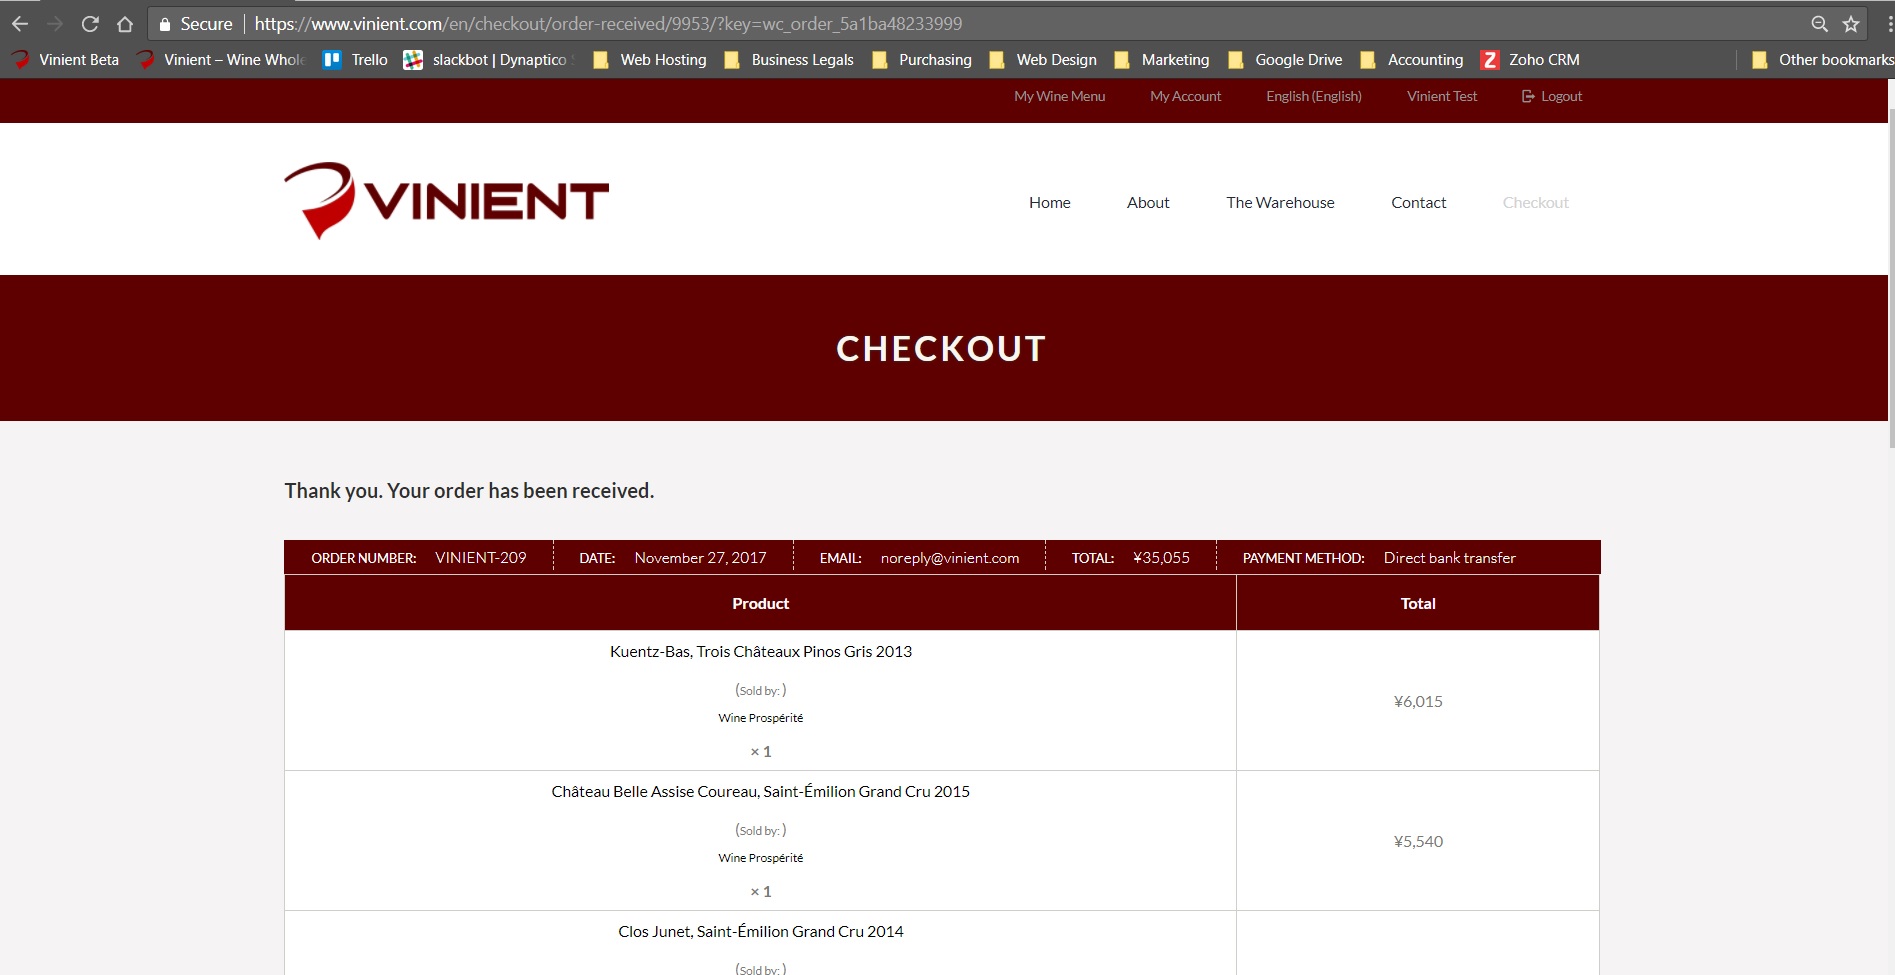Open Château Belle Assise Coureau product link
The image size is (1895, 975).
click(760, 791)
